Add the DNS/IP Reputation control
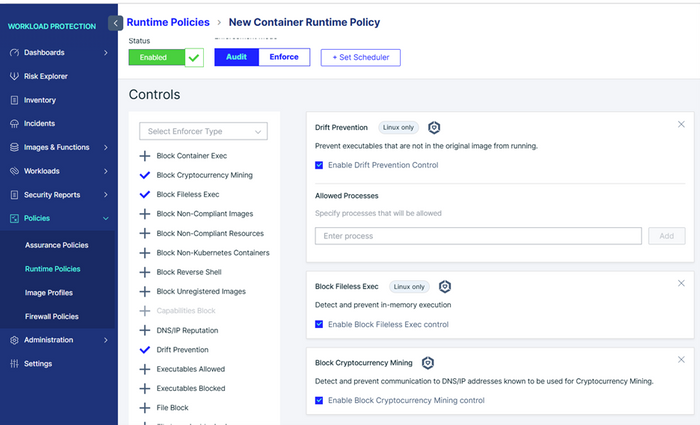 click(x=145, y=330)
